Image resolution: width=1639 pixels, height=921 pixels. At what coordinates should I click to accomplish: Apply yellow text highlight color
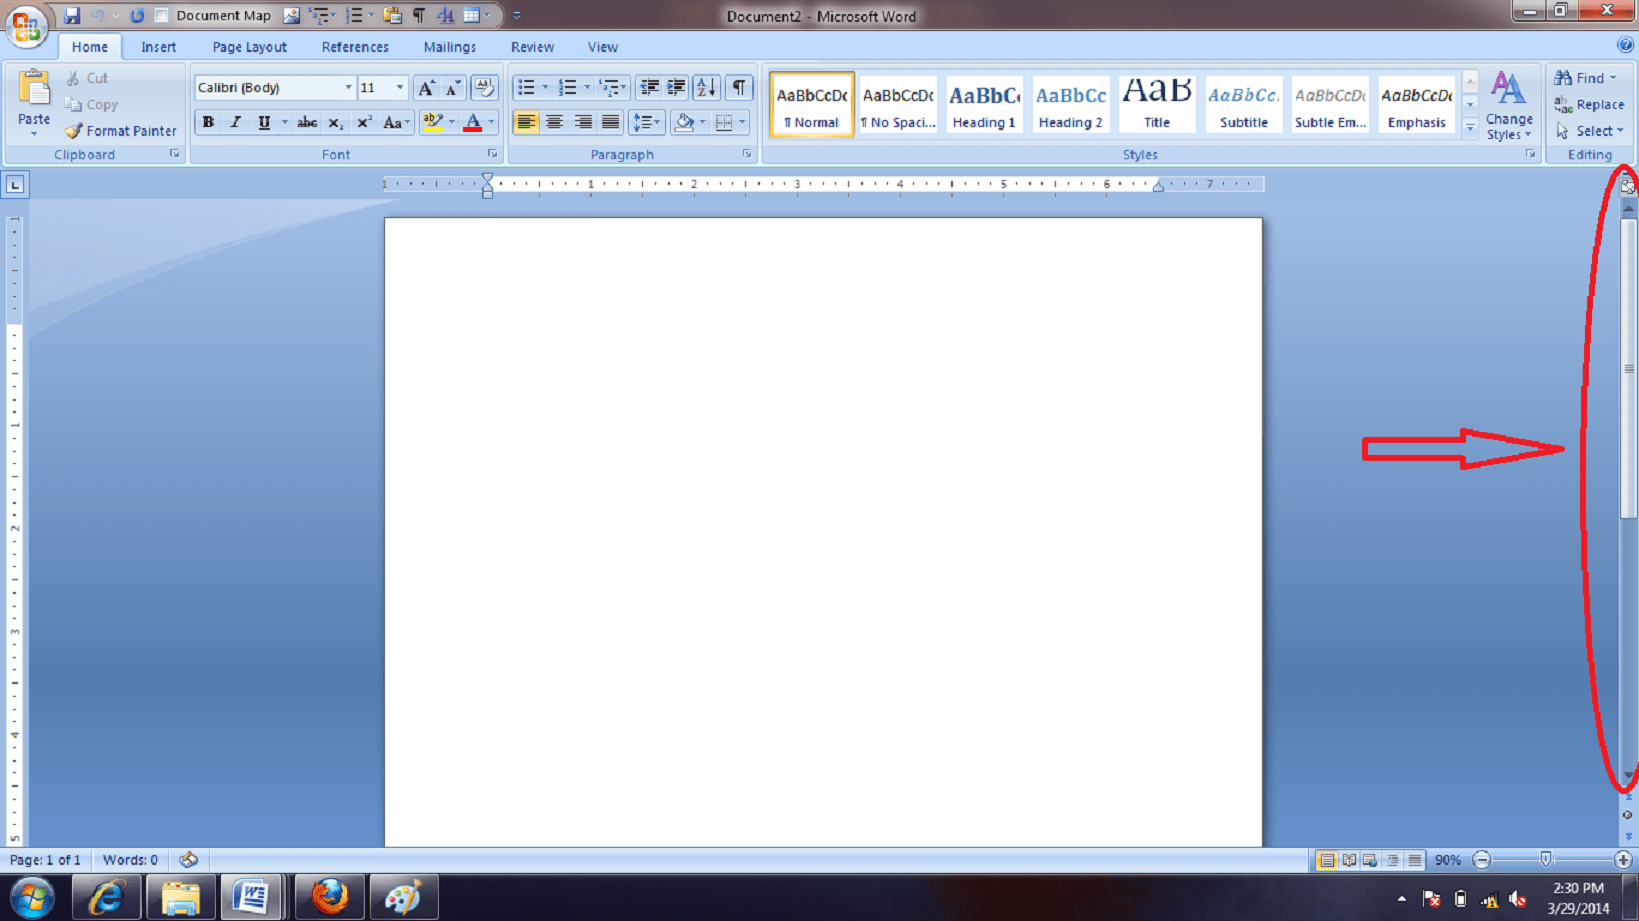click(x=432, y=122)
